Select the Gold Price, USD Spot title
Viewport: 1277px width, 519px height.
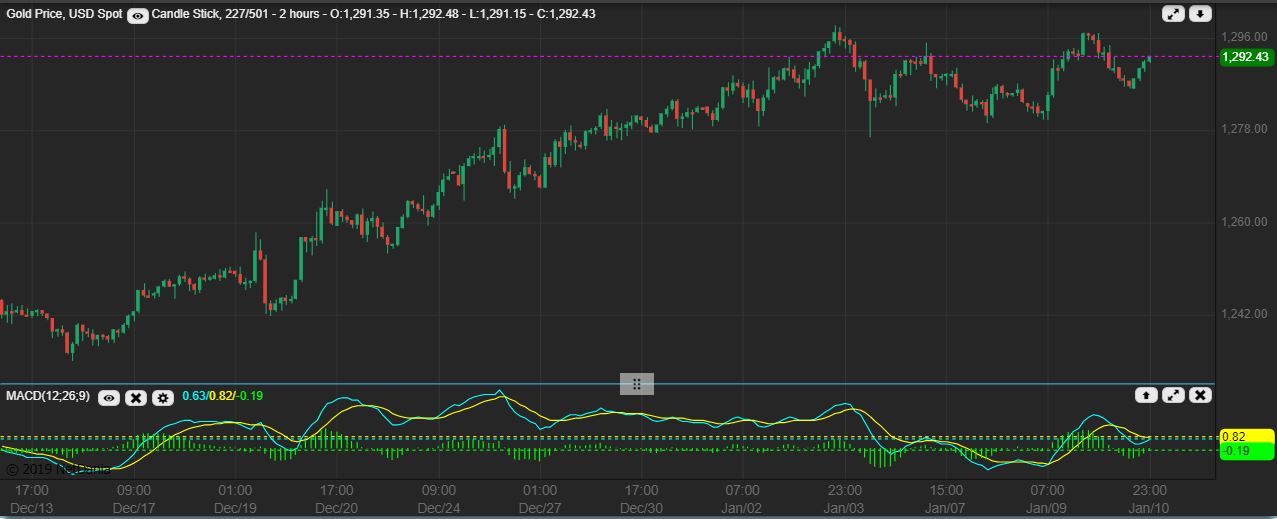click(x=64, y=15)
